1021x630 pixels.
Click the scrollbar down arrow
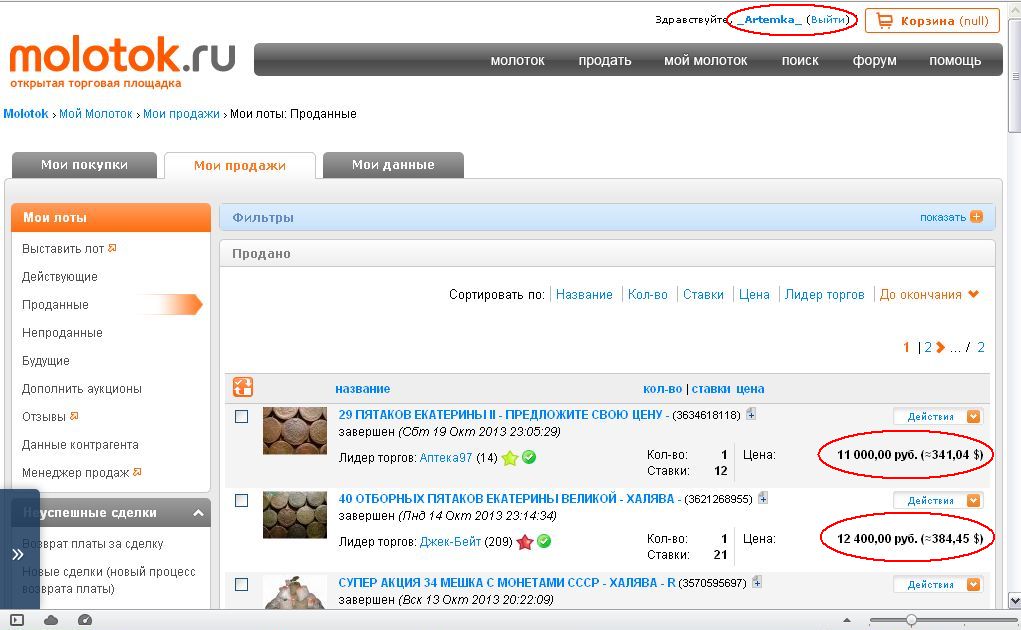(1014, 600)
